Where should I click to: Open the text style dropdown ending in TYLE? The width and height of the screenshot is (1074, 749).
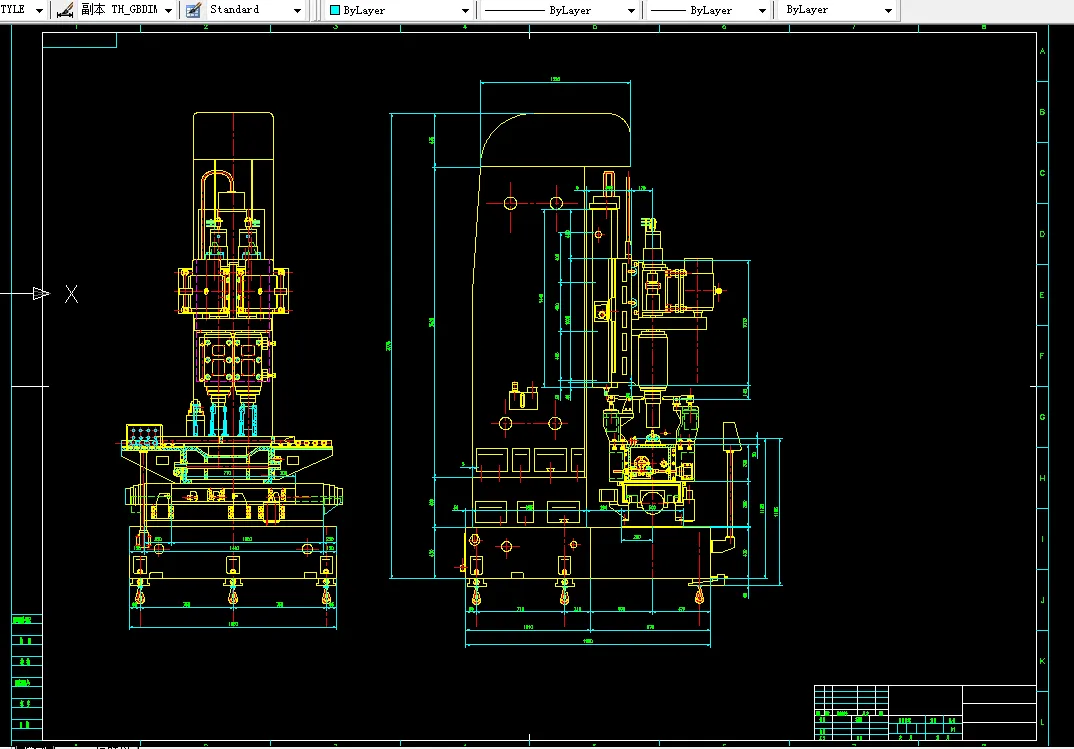(x=39, y=10)
